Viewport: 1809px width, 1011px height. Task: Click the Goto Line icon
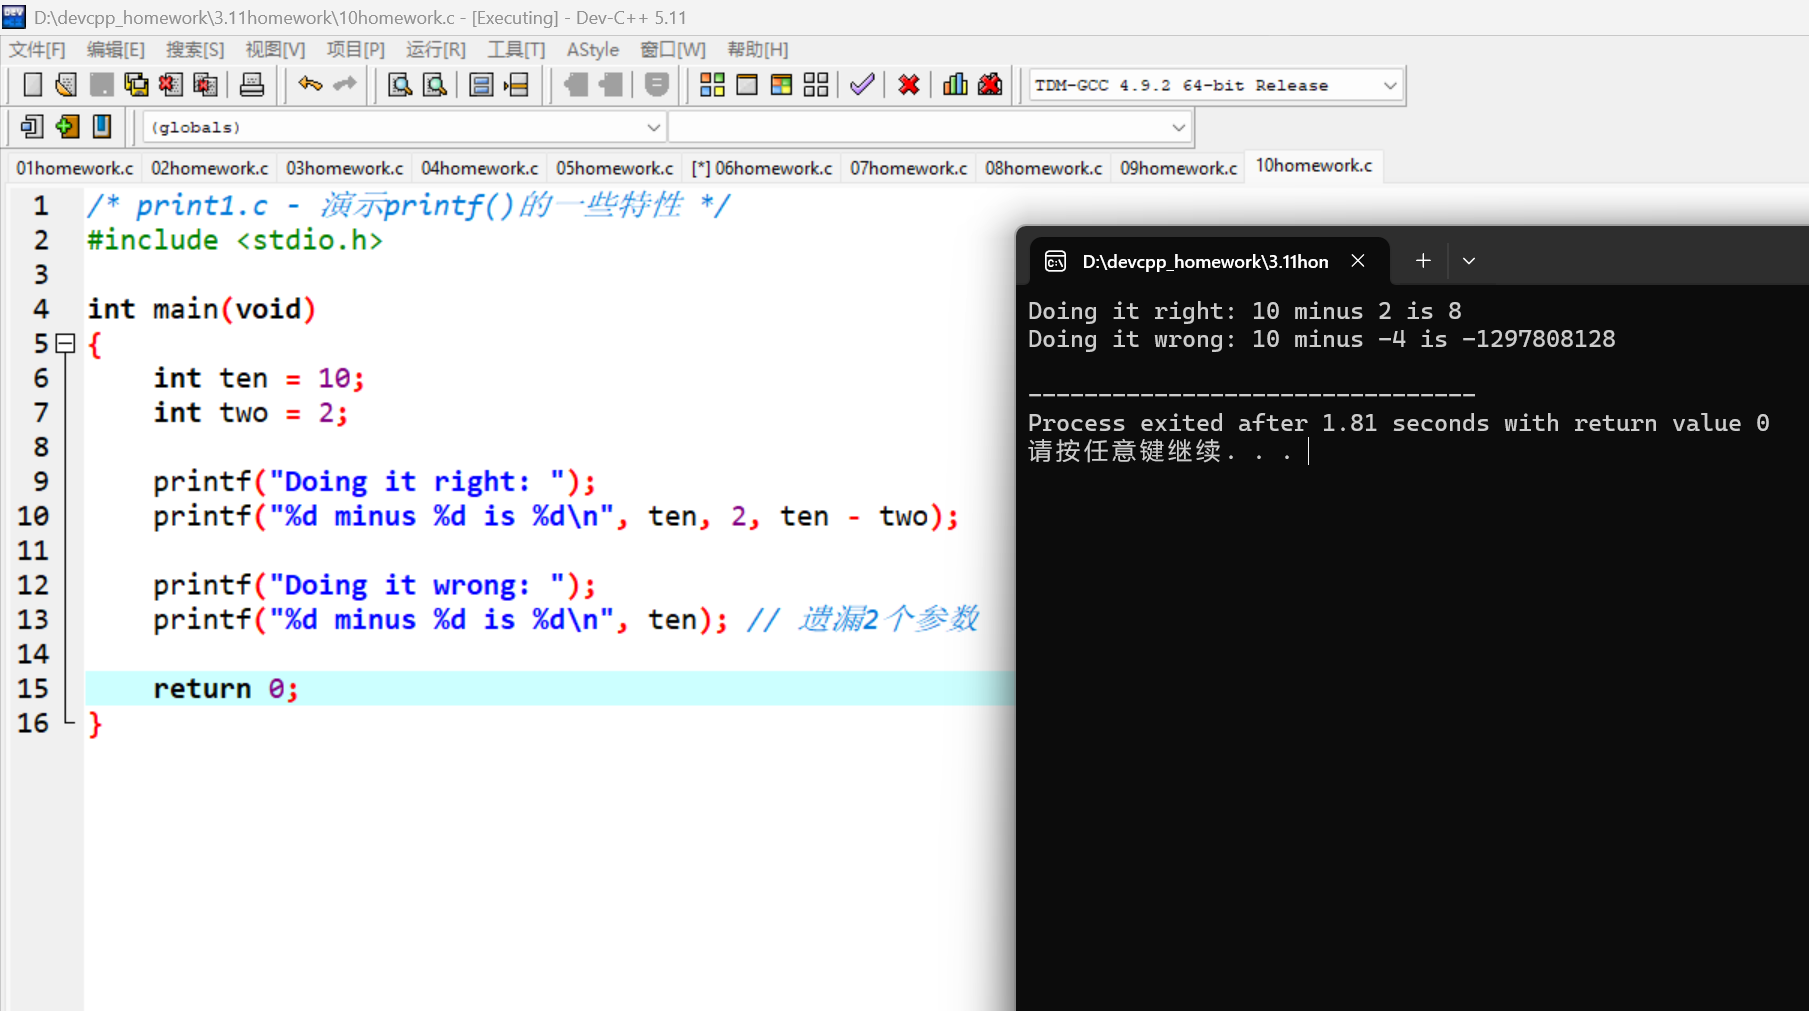pyautogui.click(x=516, y=85)
